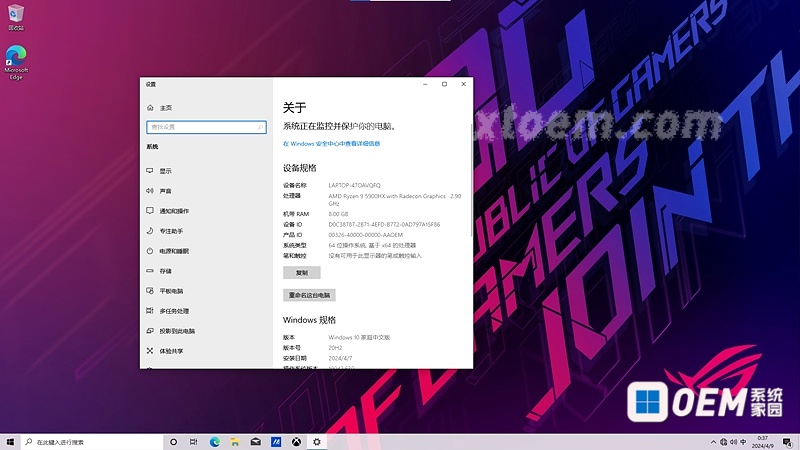The image size is (800, 450).
Task: Click the Settings window vertical scrollbar
Action: pyautogui.click(x=471, y=179)
